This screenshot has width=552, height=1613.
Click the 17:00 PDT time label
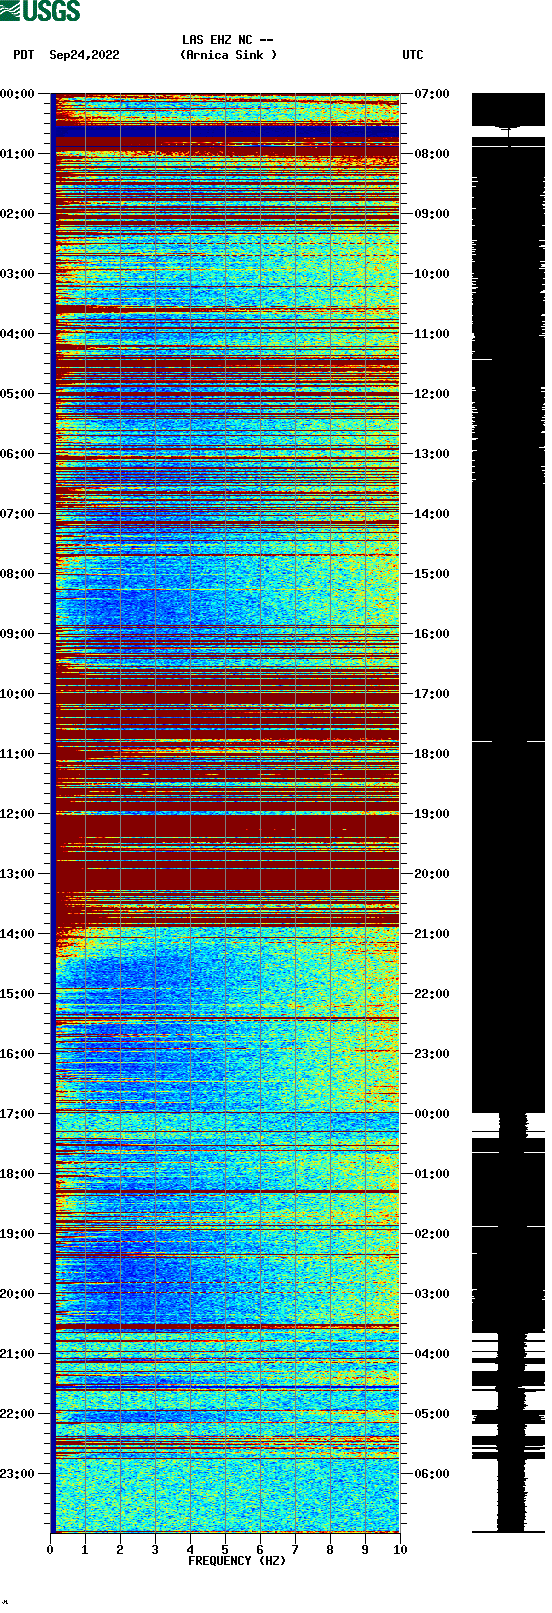pos(17,1114)
